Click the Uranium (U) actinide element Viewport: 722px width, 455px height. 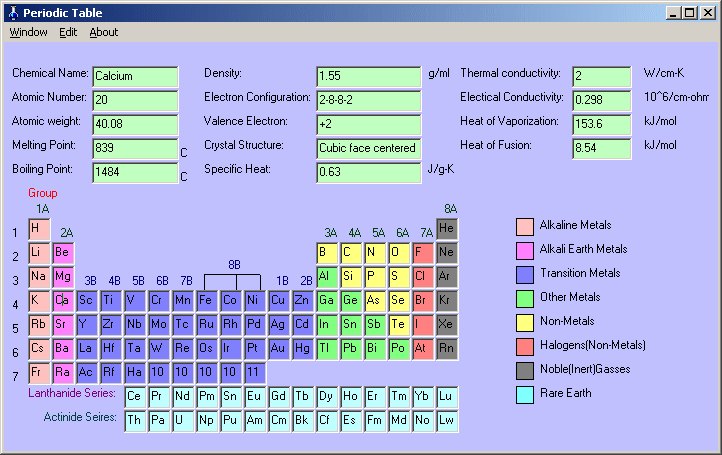(x=182, y=421)
